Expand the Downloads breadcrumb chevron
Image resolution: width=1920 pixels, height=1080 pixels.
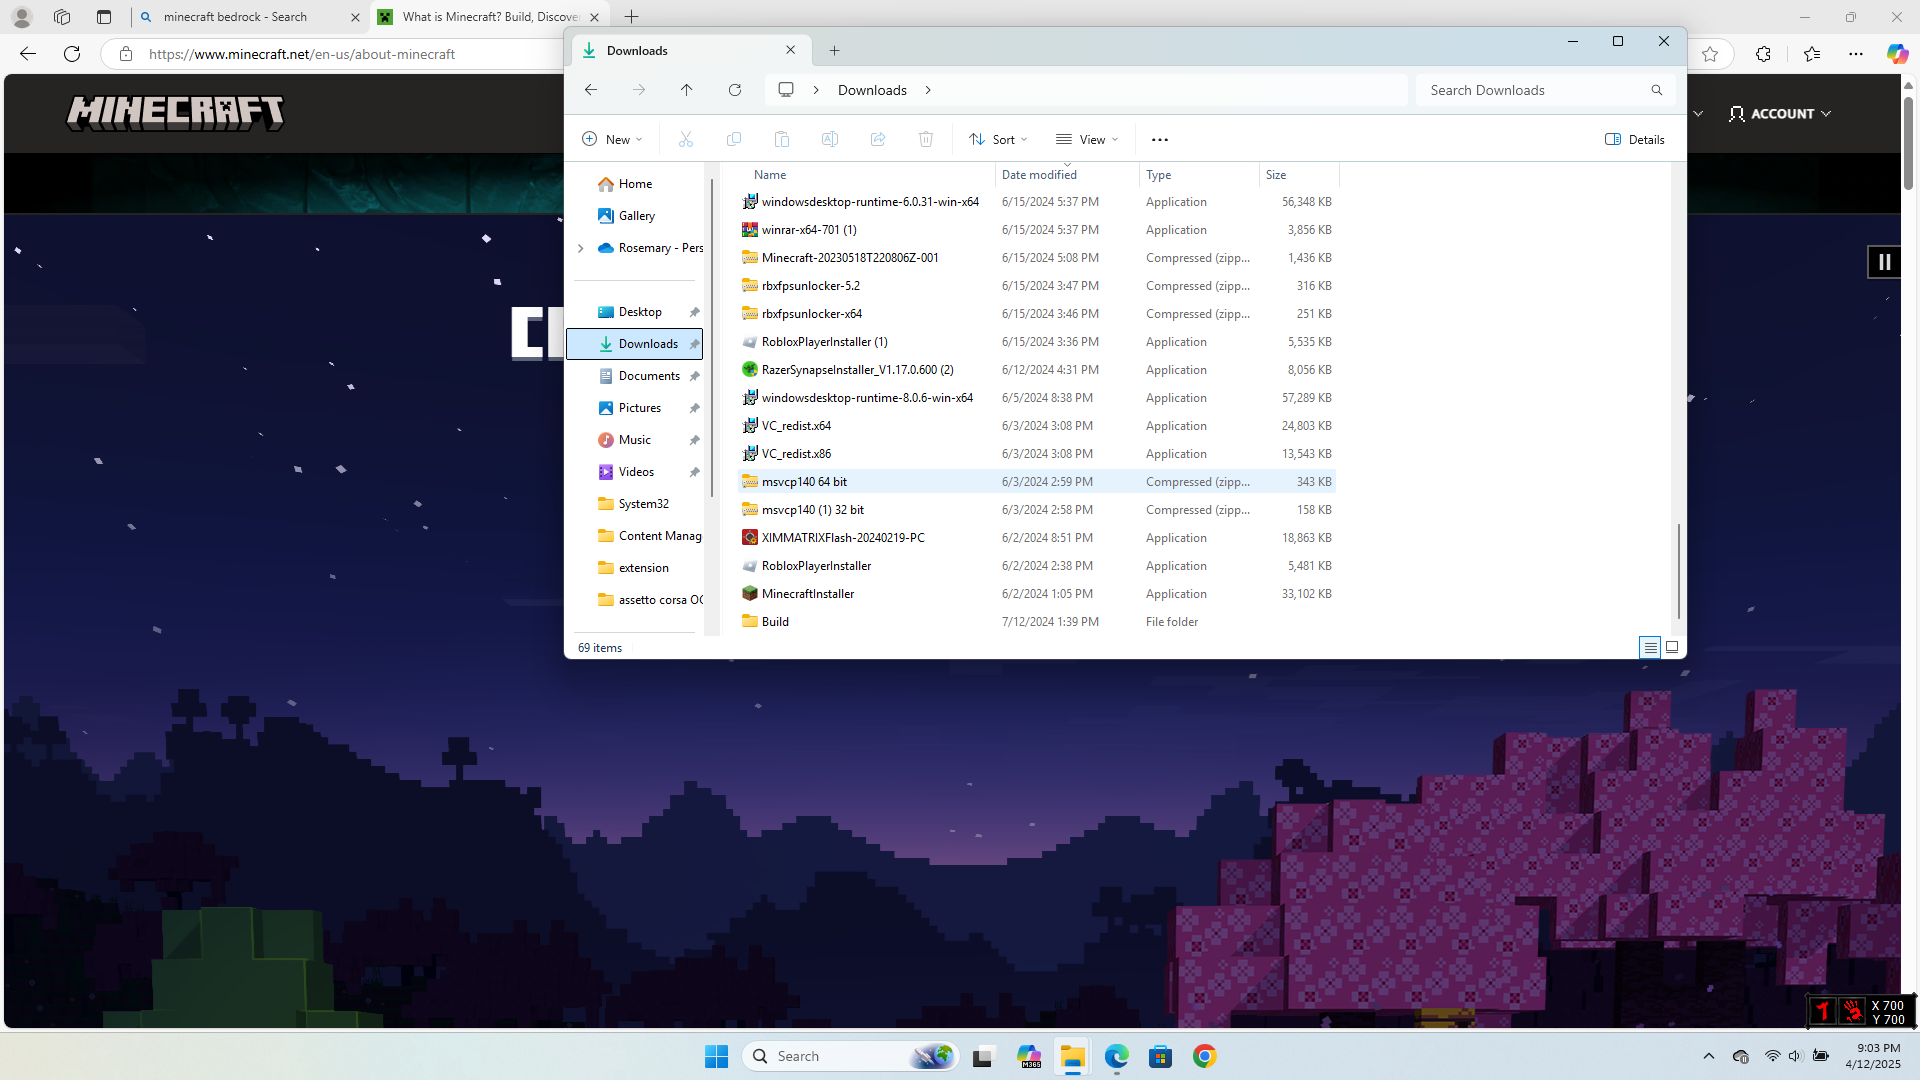coord(928,90)
